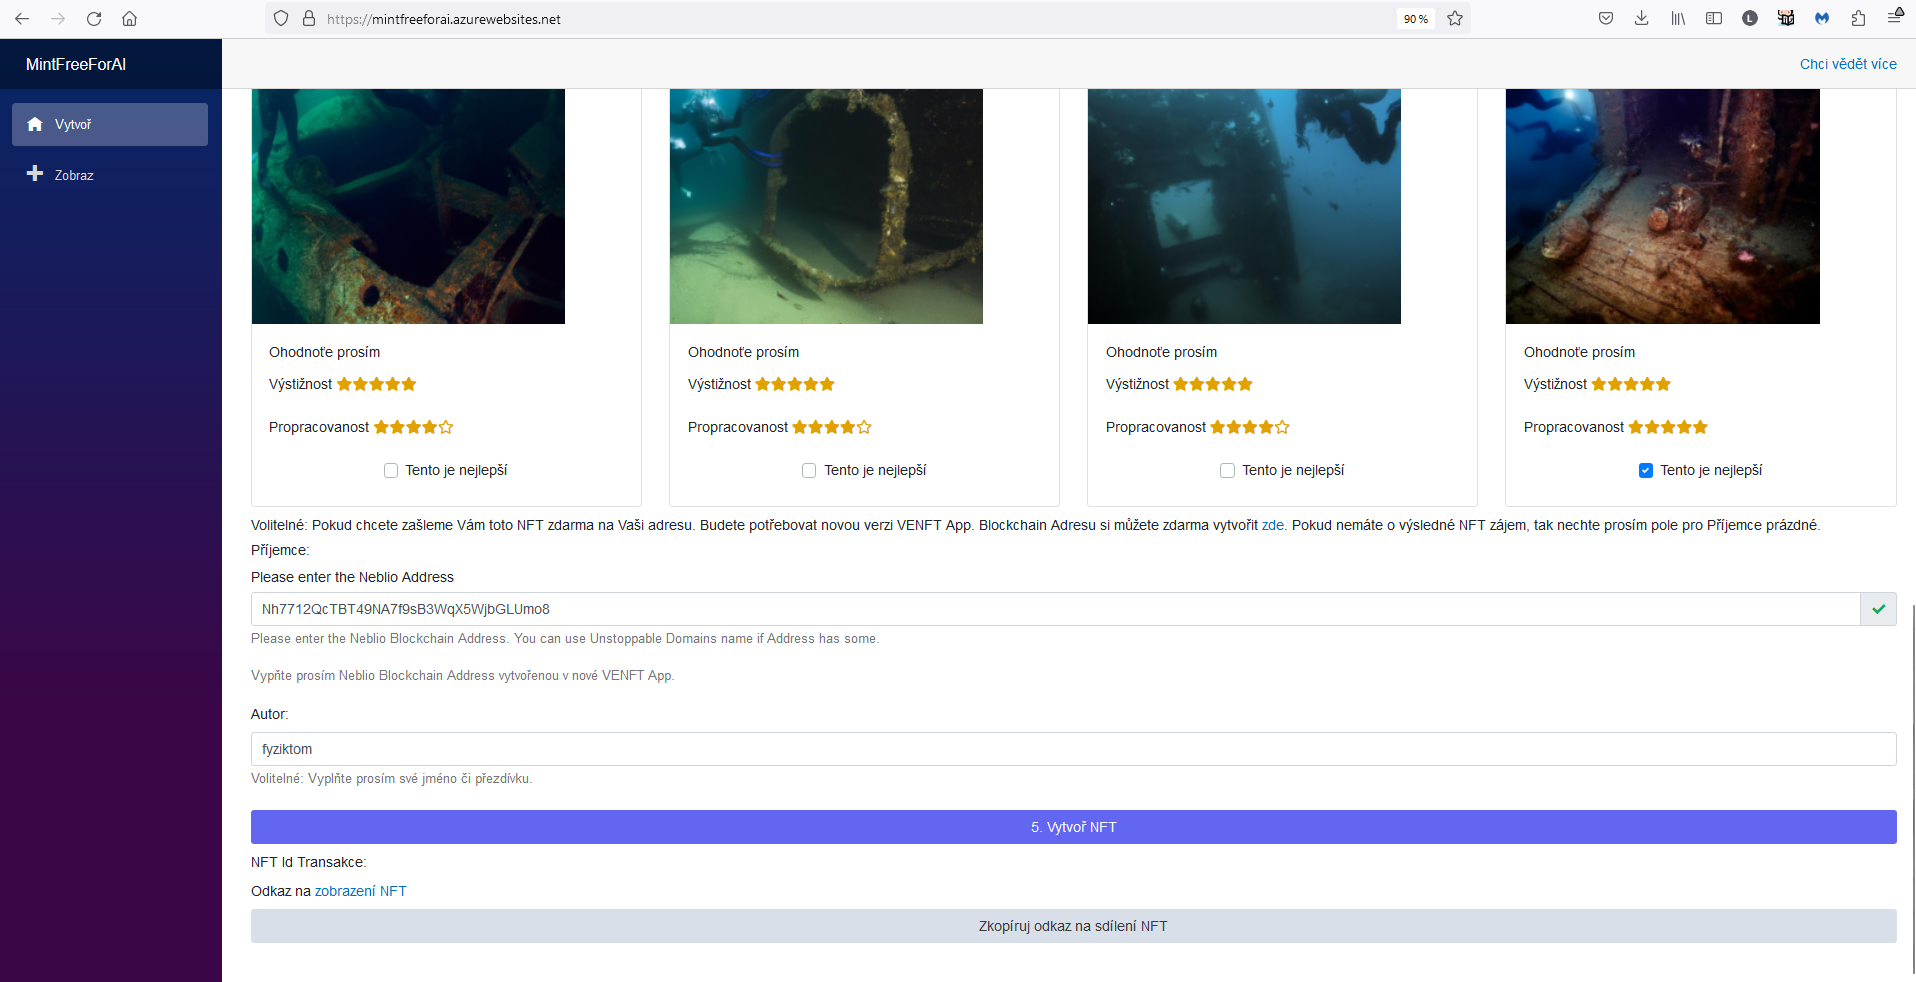Image resolution: width=1916 pixels, height=982 pixels.
Task: Rate first image Výstižnost five stars
Action: (409, 384)
